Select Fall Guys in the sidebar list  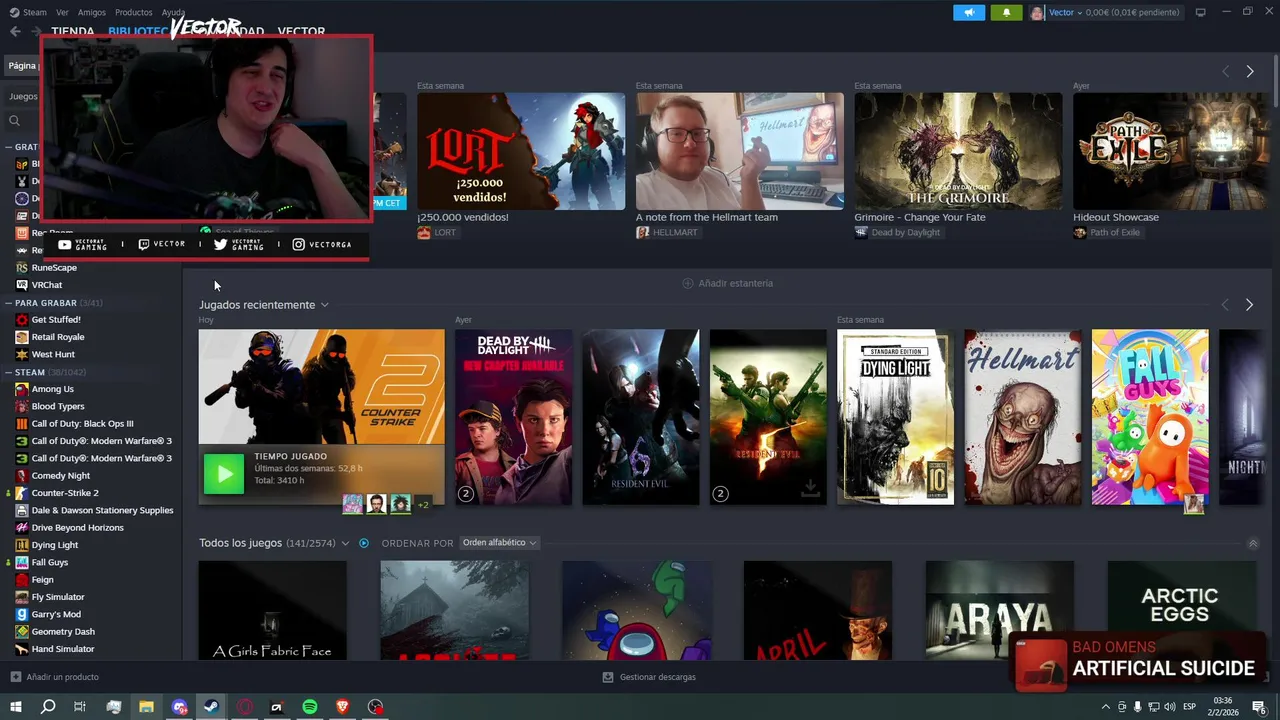50,562
